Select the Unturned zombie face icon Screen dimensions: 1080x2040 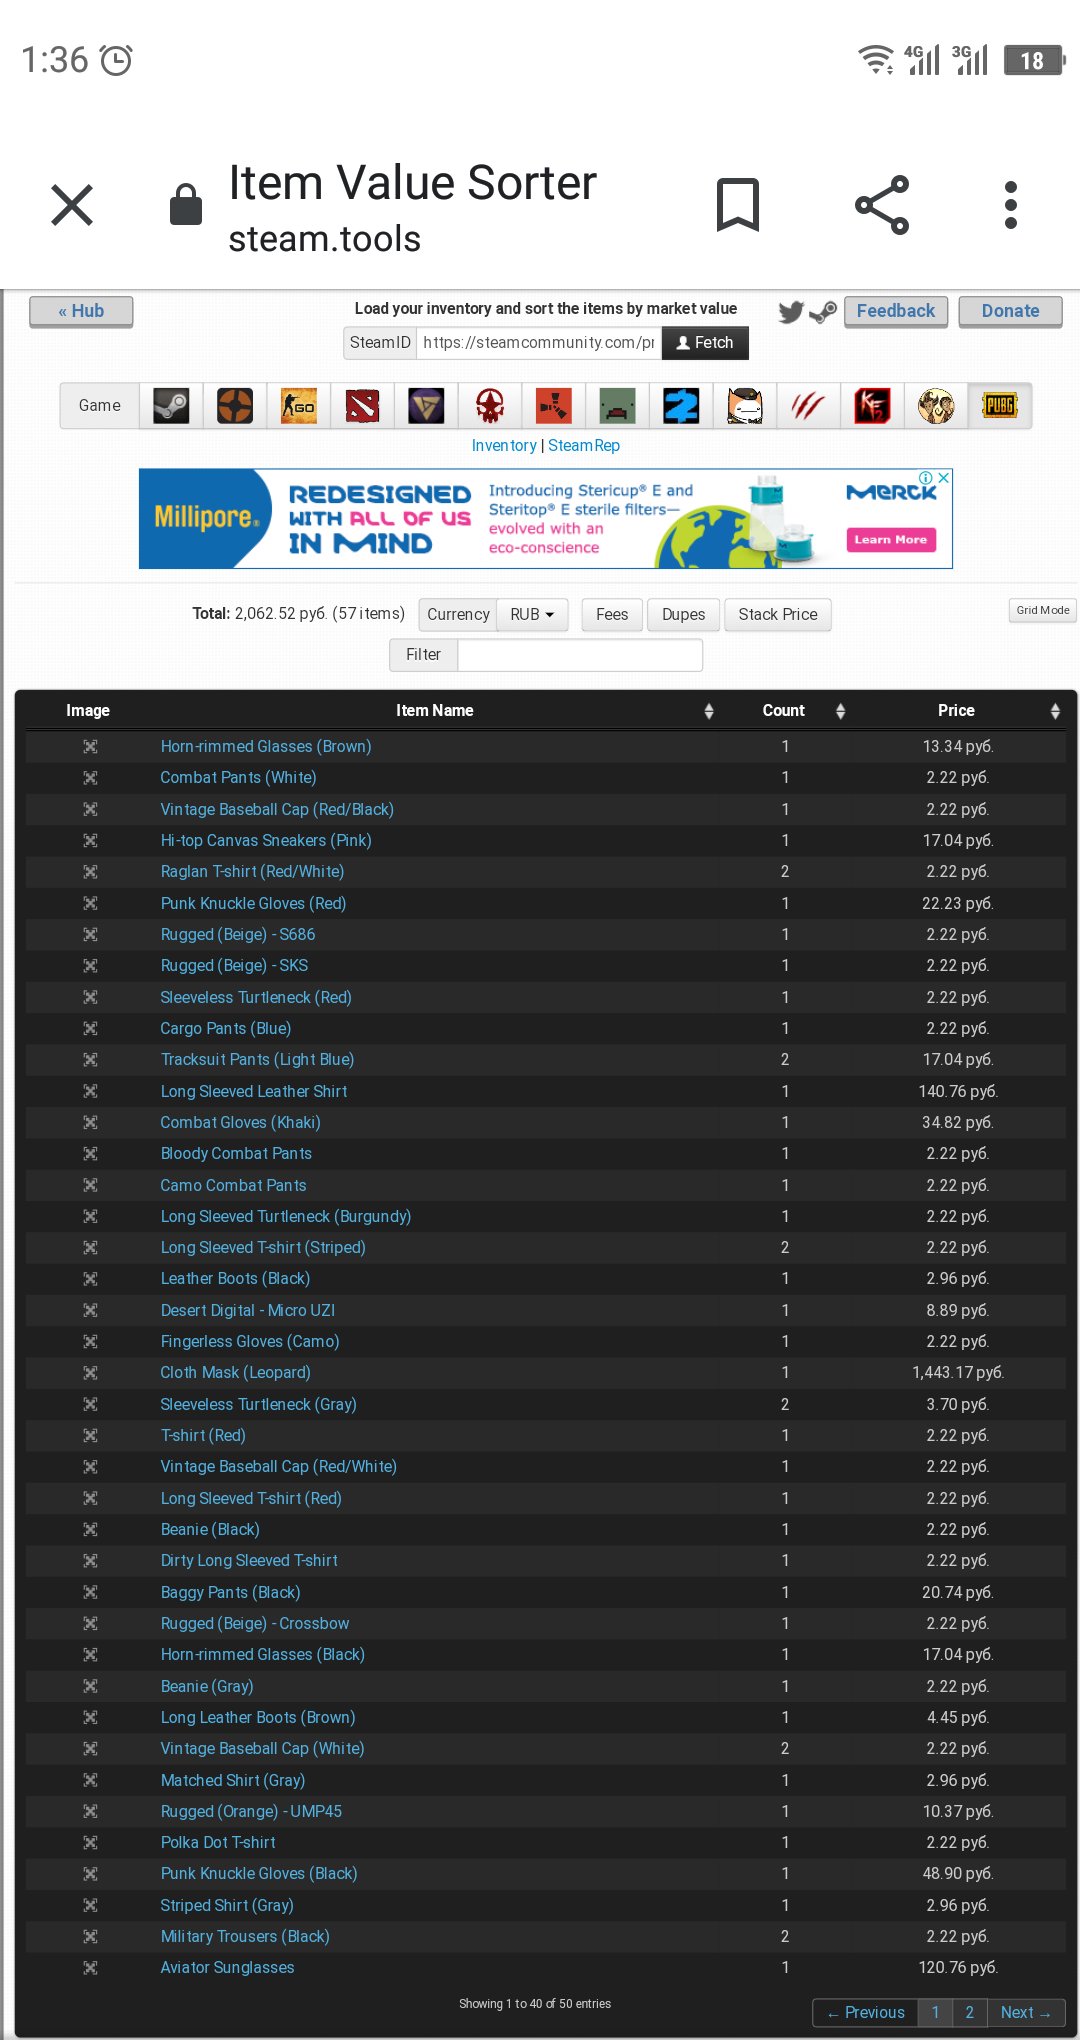pyautogui.click(x=617, y=406)
